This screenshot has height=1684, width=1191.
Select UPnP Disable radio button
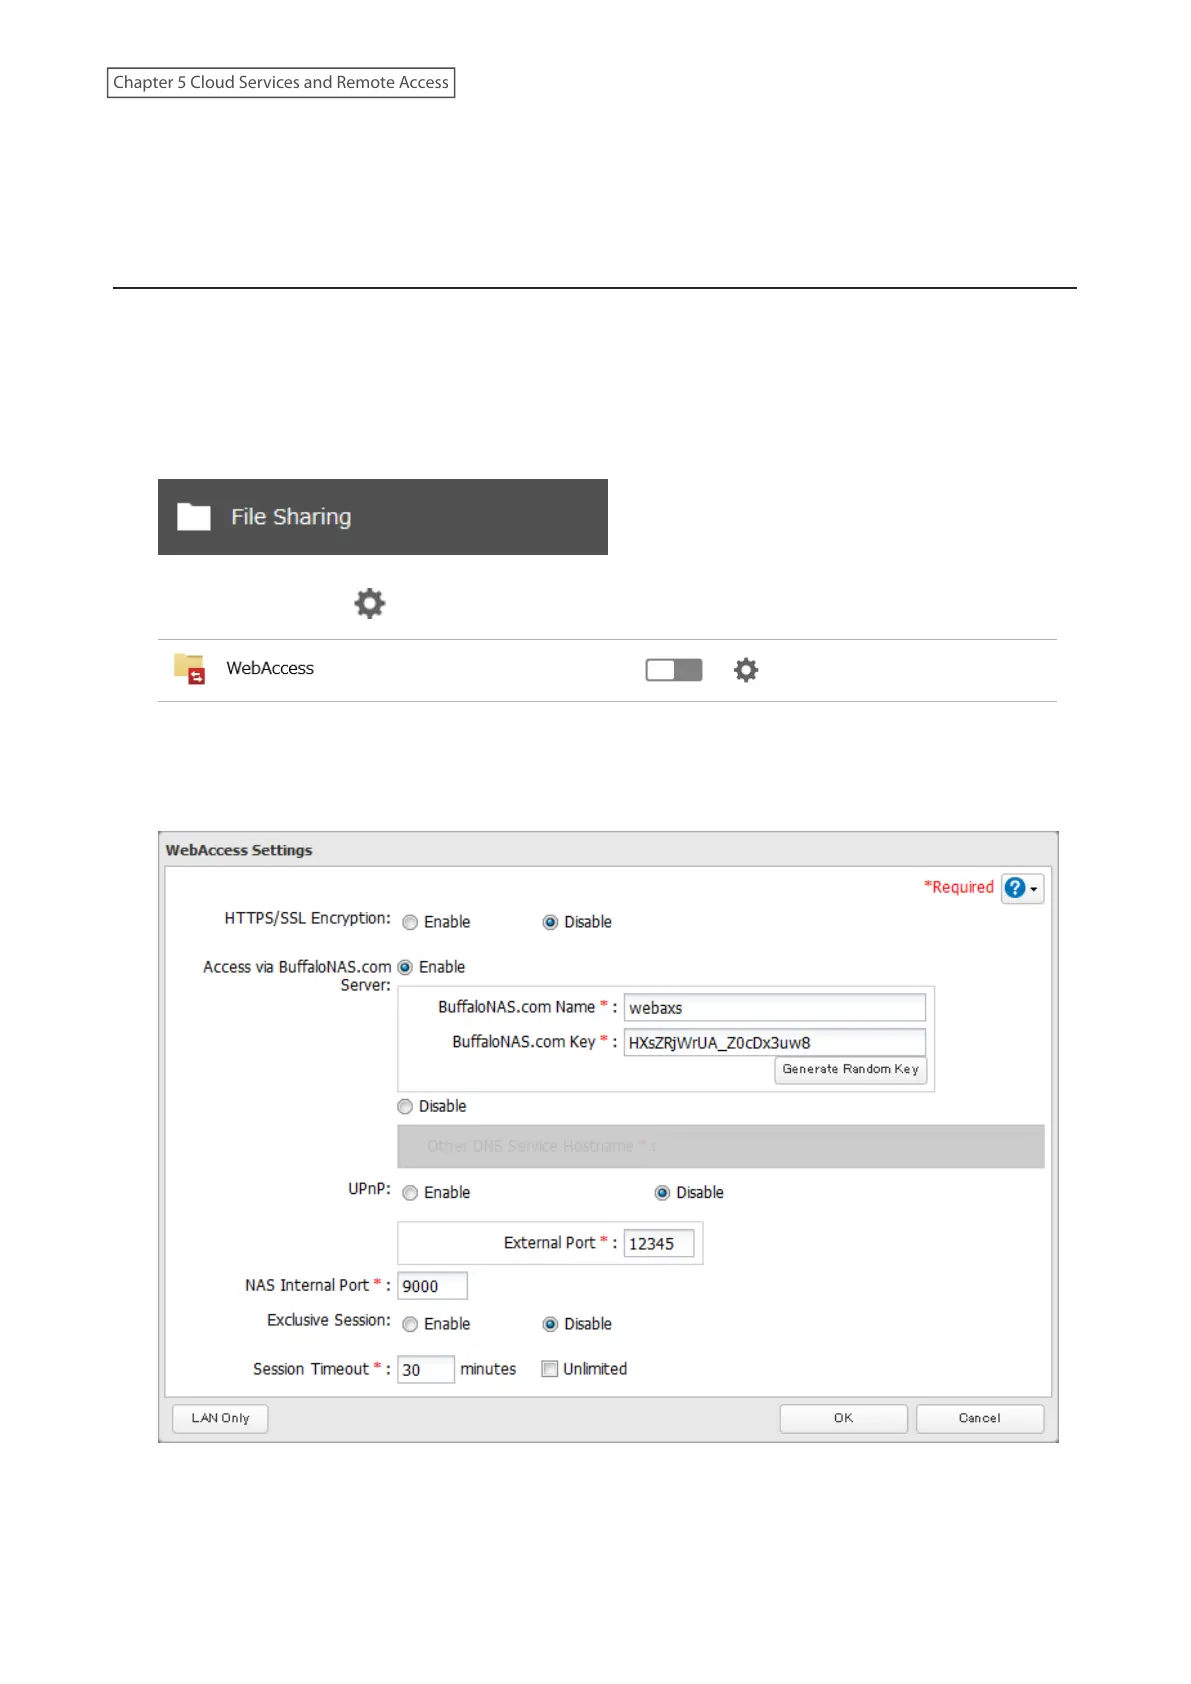662,1193
